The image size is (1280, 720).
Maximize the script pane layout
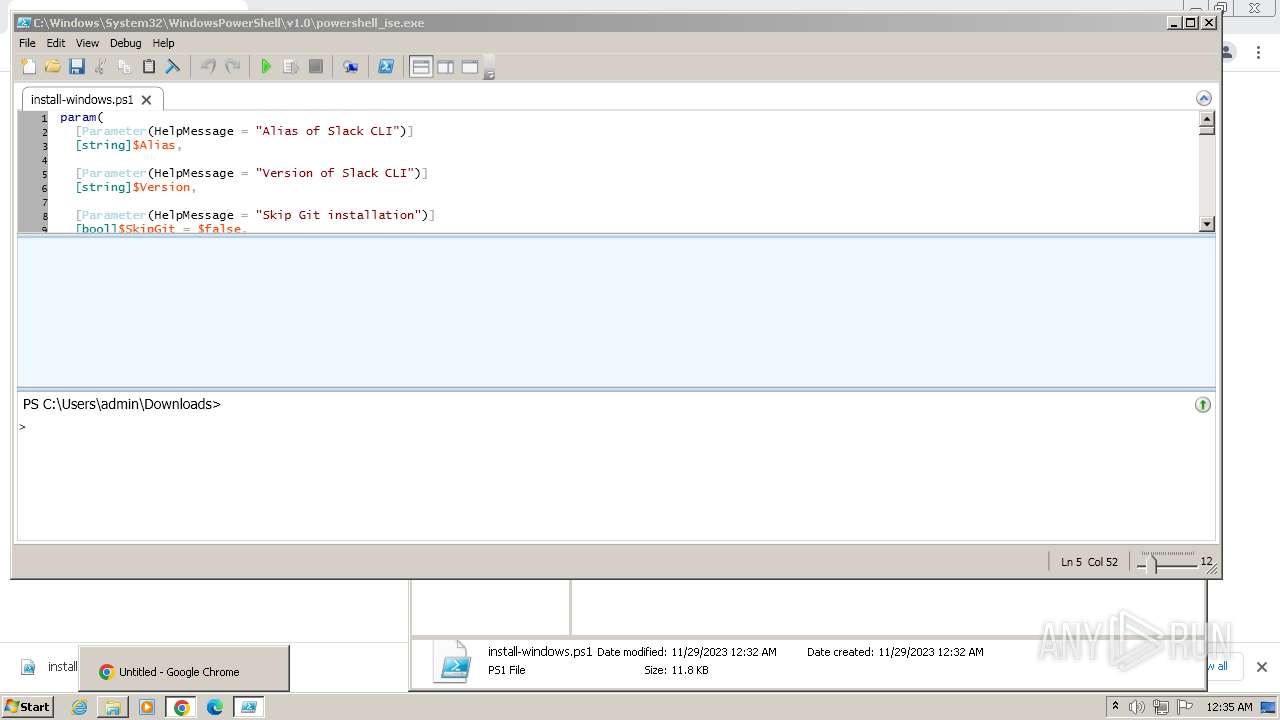470,67
